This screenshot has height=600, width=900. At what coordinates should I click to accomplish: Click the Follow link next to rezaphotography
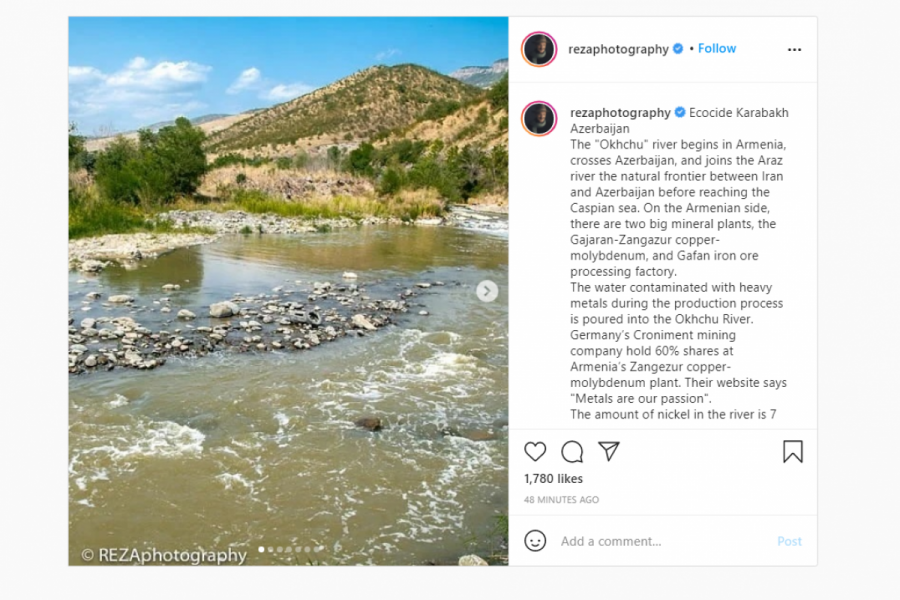click(x=717, y=49)
